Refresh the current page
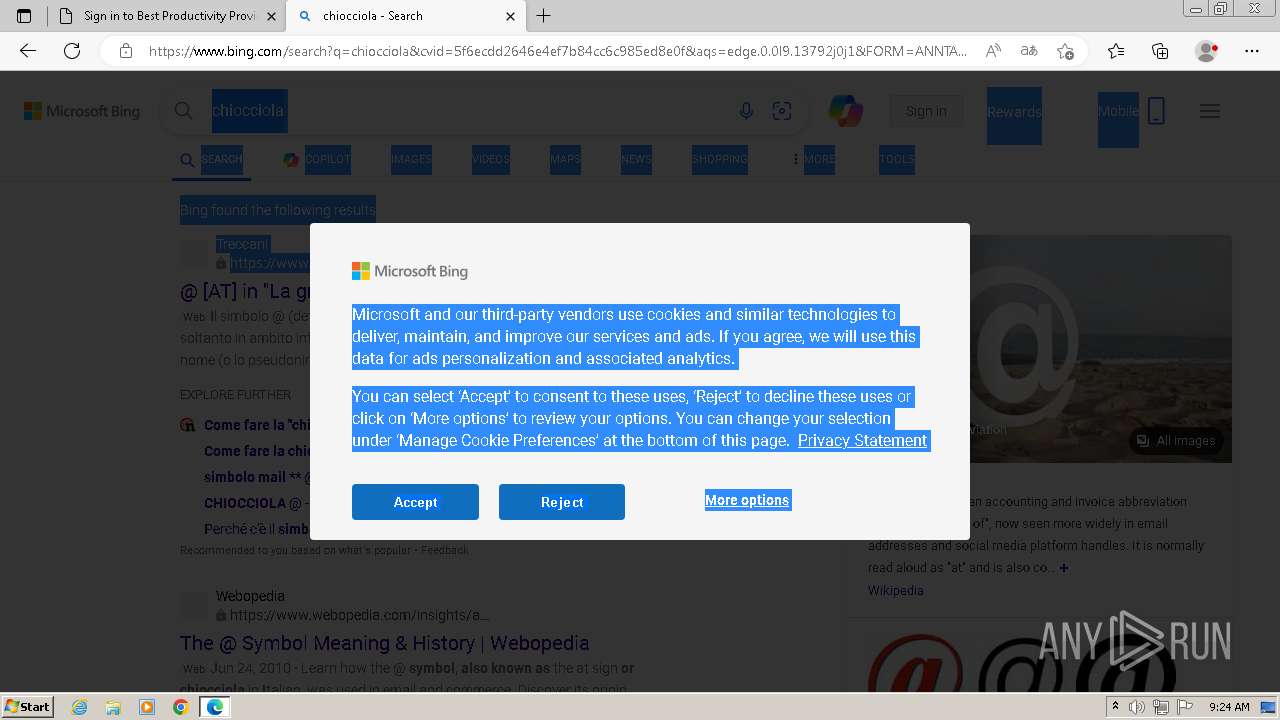 (x=72, y=51)
